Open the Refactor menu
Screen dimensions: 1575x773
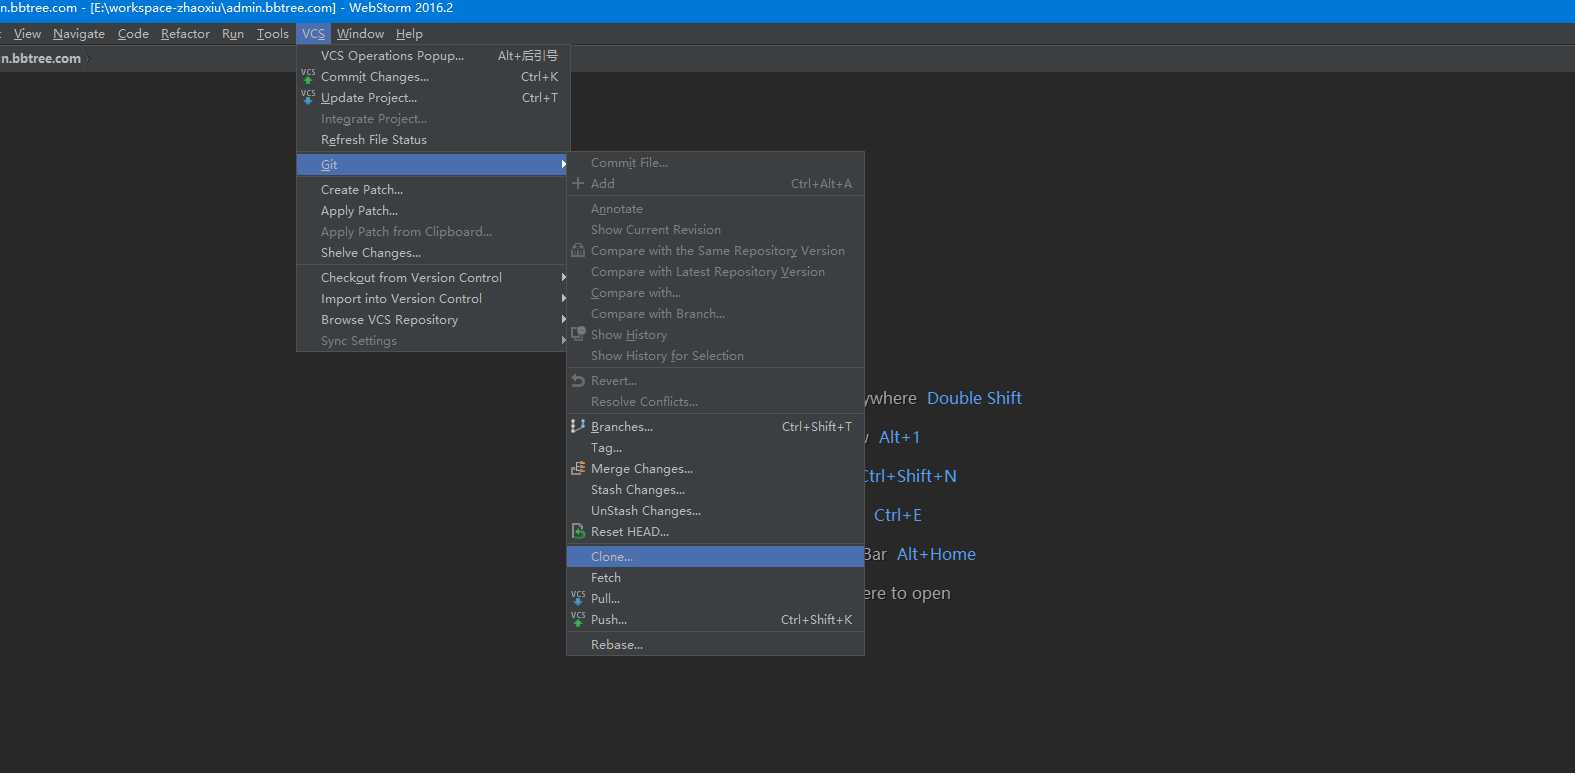click(x=185, y=34)
